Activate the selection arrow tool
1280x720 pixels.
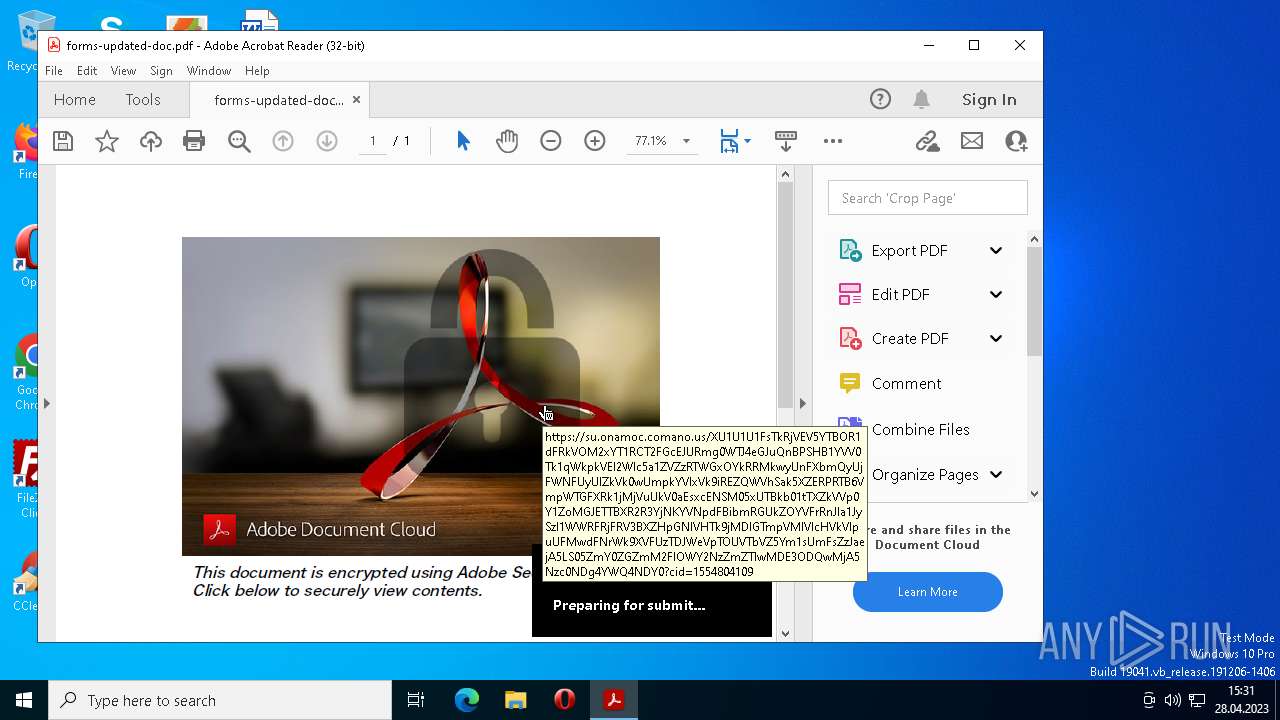463,141
